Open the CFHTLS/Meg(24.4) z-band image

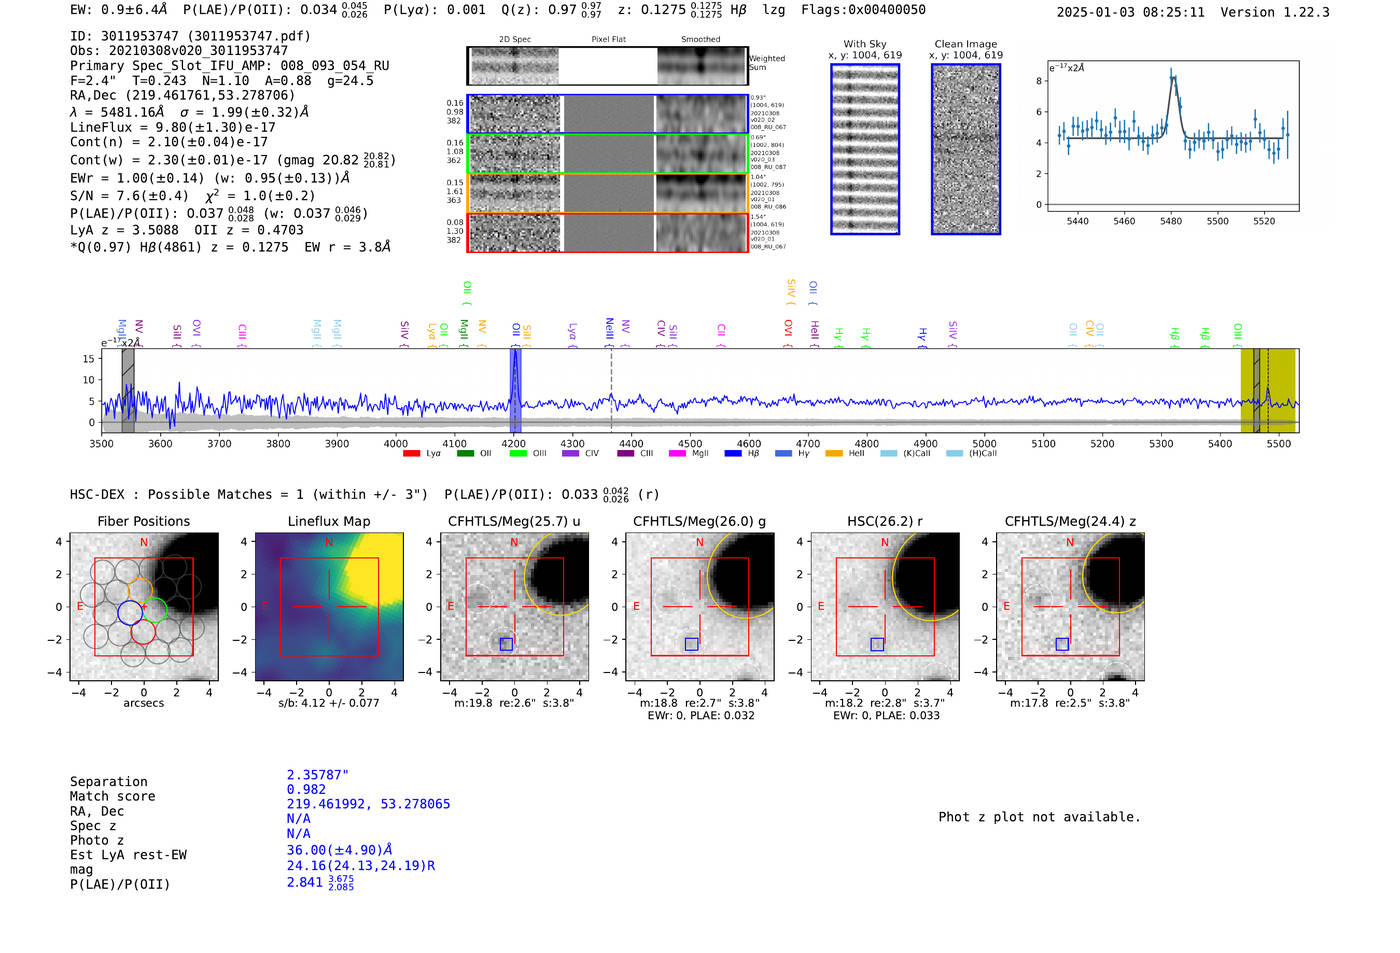click(x=1070, y=607)
